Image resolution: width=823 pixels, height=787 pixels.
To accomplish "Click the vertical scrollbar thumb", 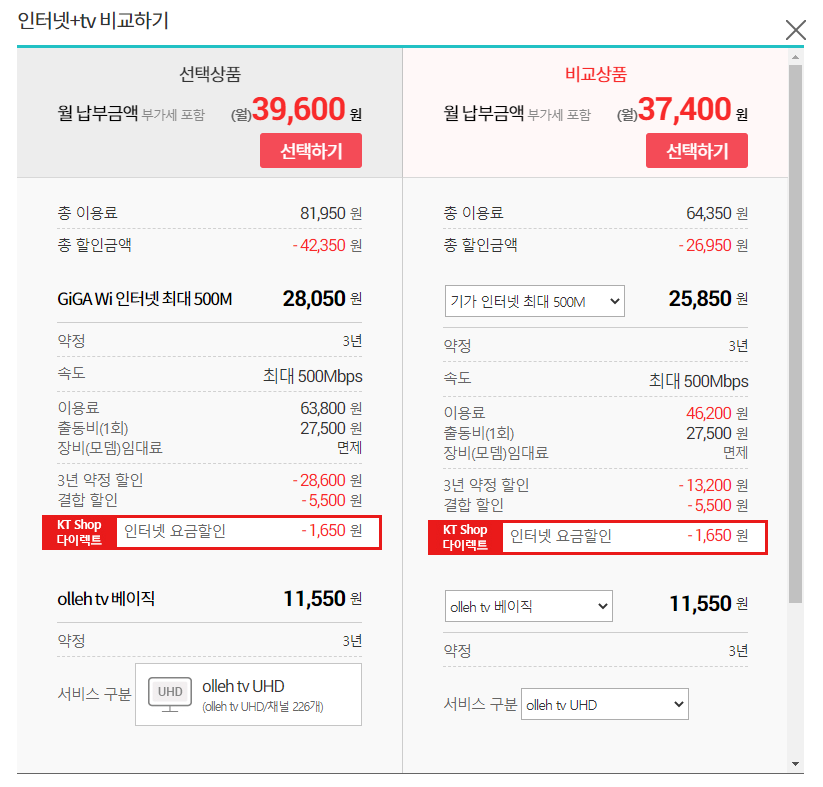I will click(x=795, y=330).
